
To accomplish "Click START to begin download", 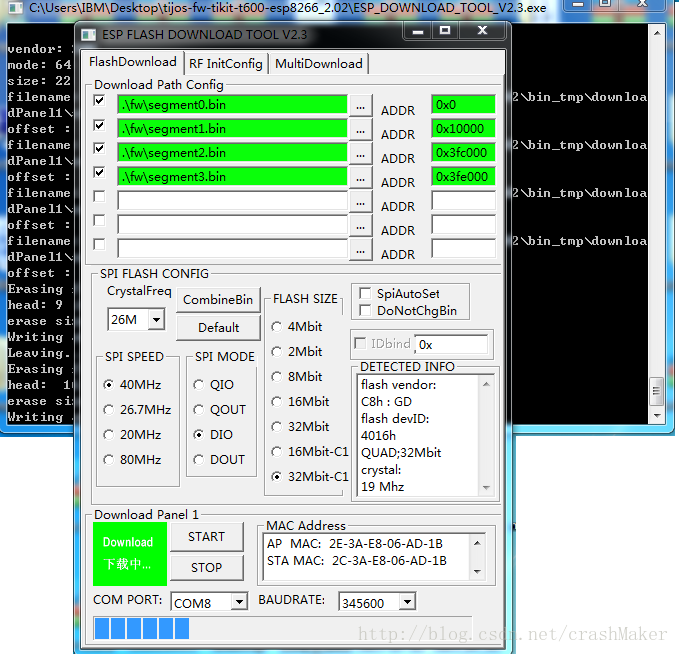I will (x=207, y=537).
